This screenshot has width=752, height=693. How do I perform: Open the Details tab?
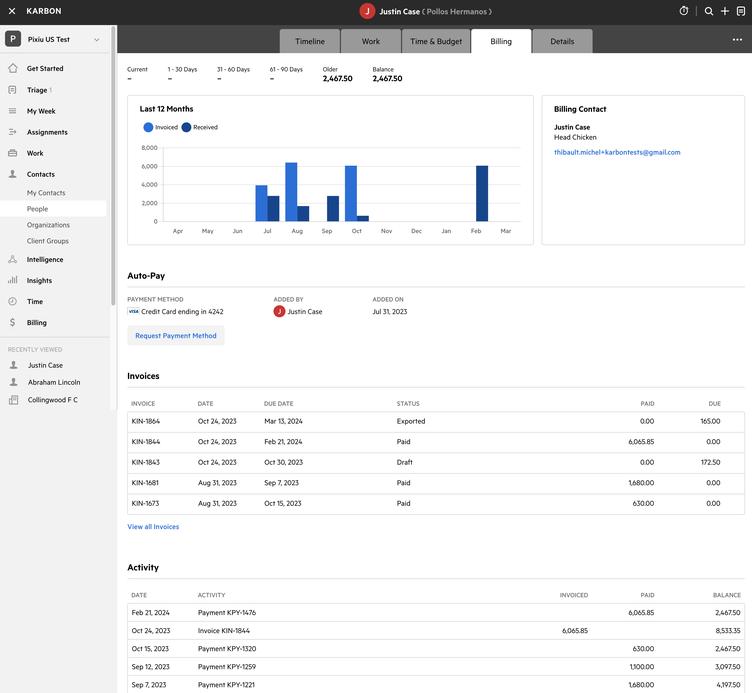tap(562, 41)
